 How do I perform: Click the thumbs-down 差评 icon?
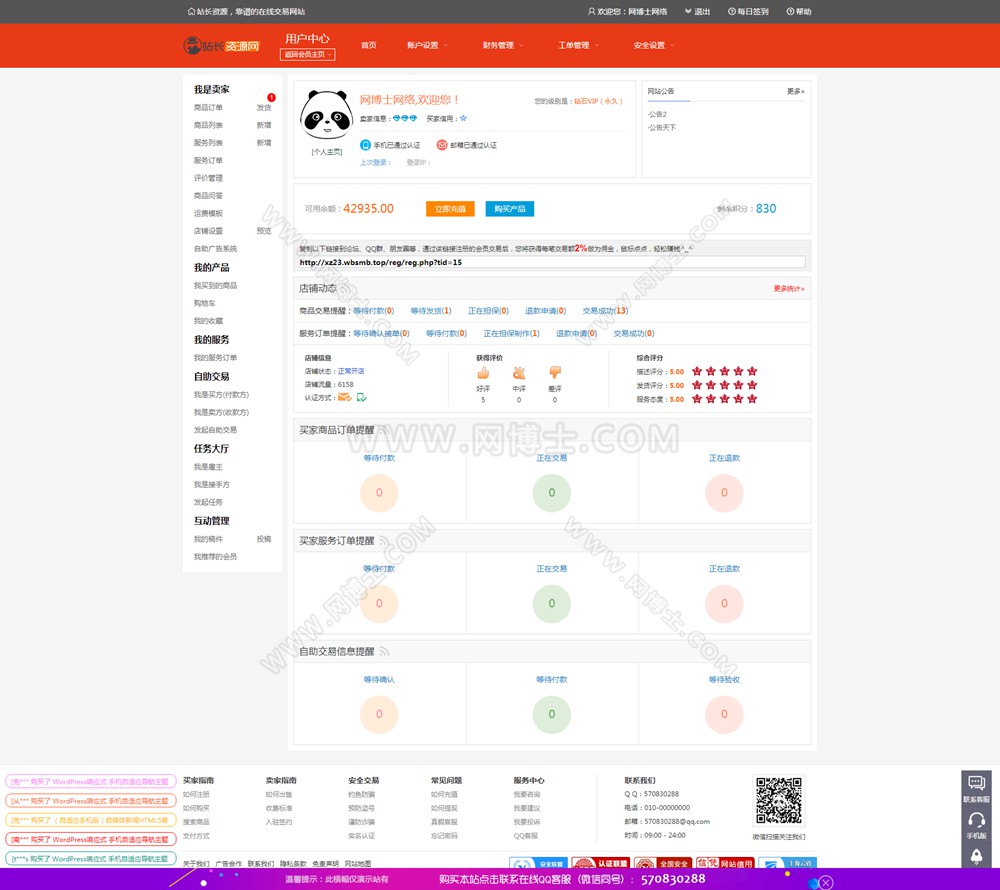pos(555,372)
